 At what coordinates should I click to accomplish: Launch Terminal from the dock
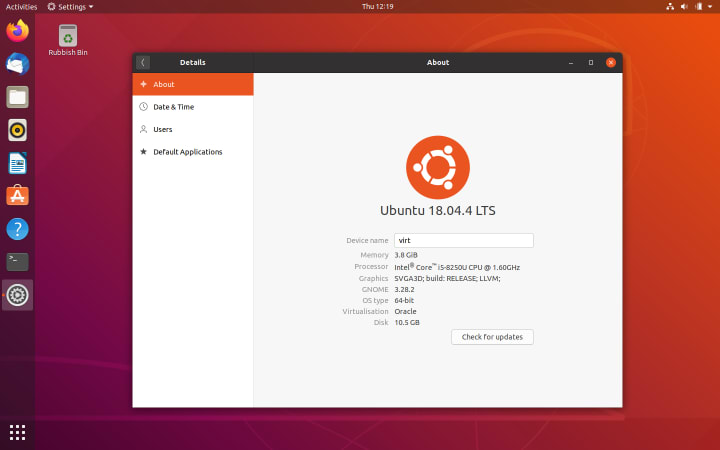(17, 262)
